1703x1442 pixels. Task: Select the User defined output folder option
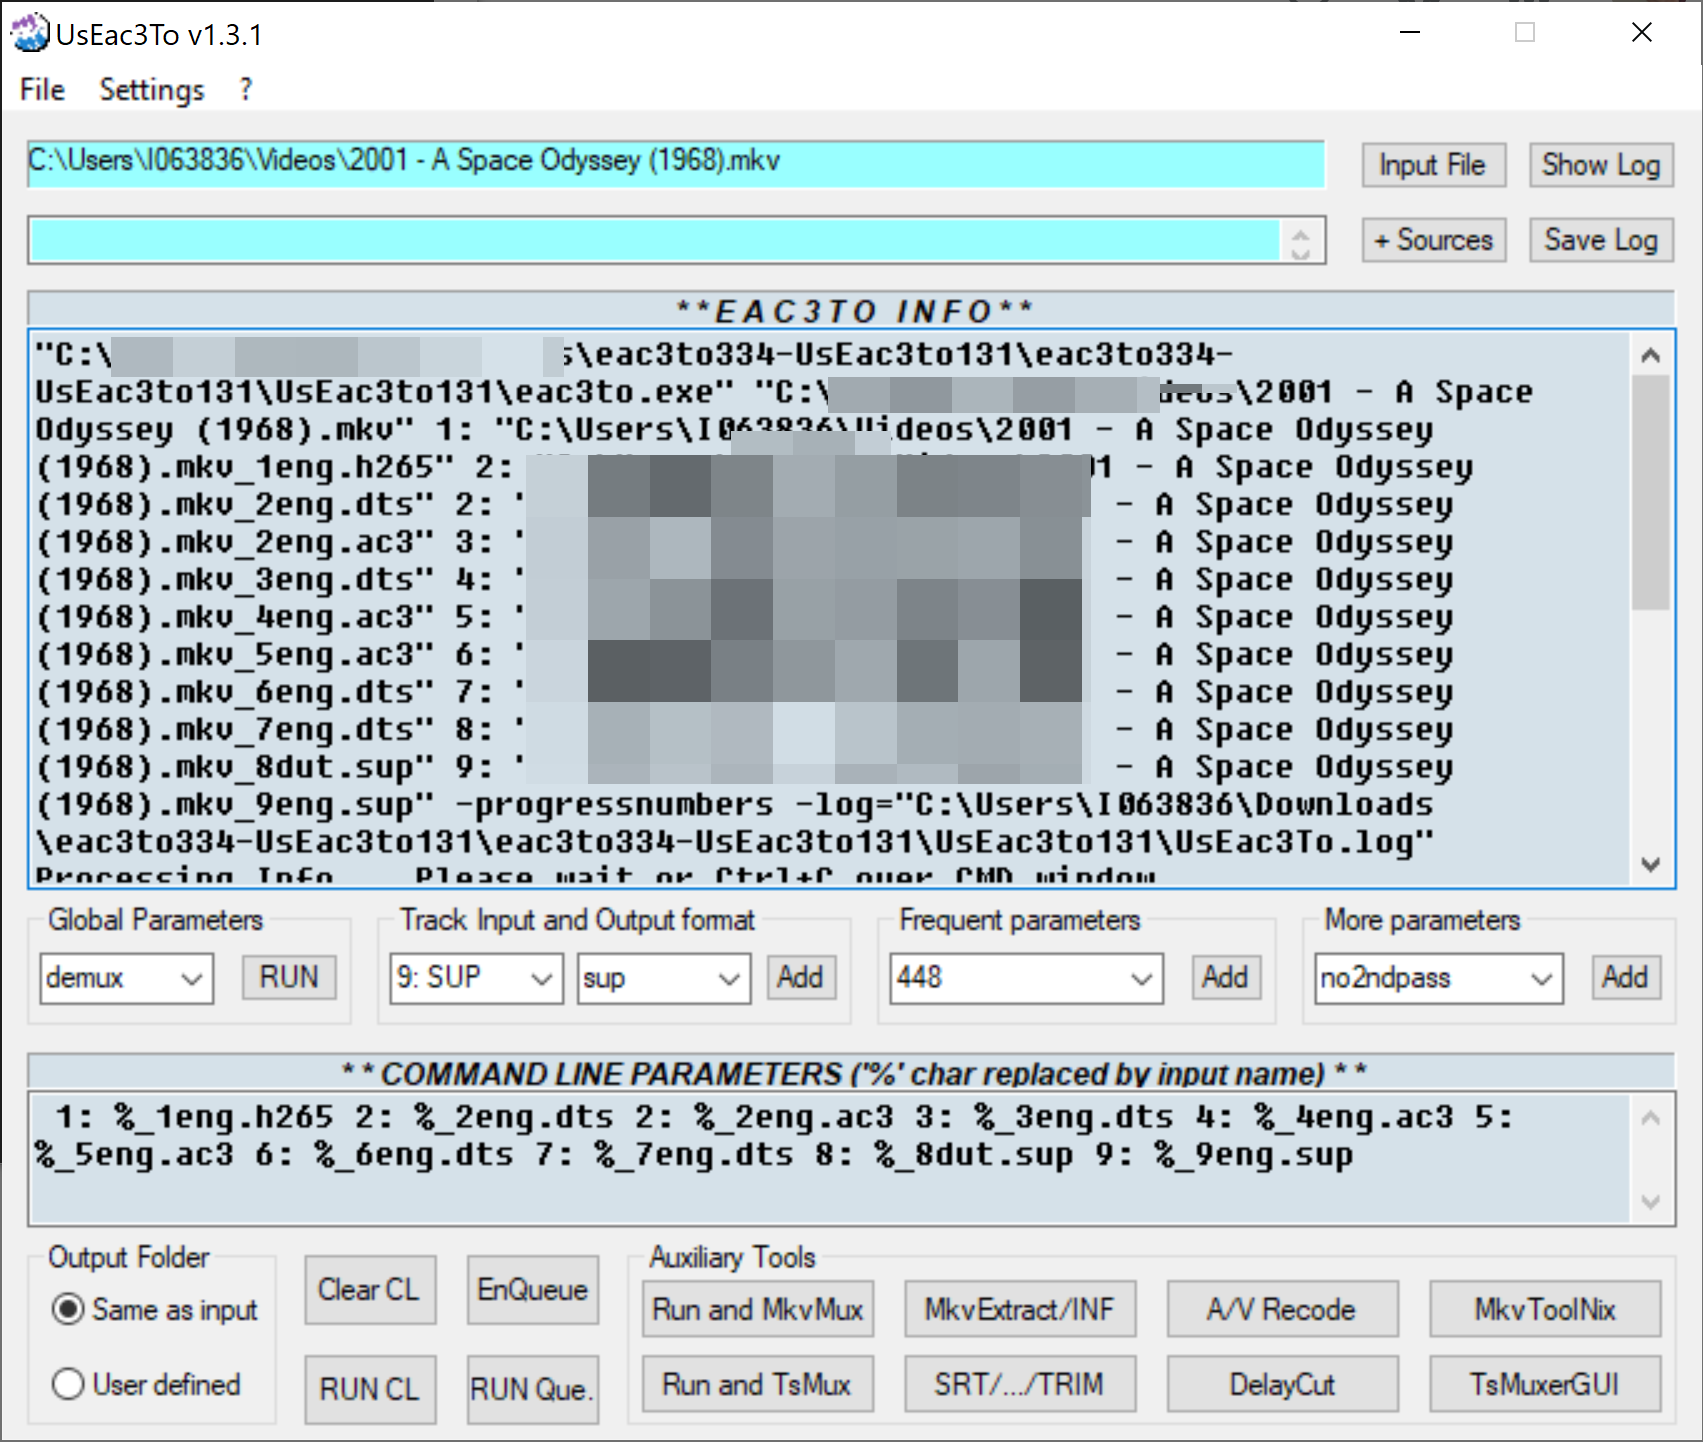pyautogui.click(x=147, y=1384)
